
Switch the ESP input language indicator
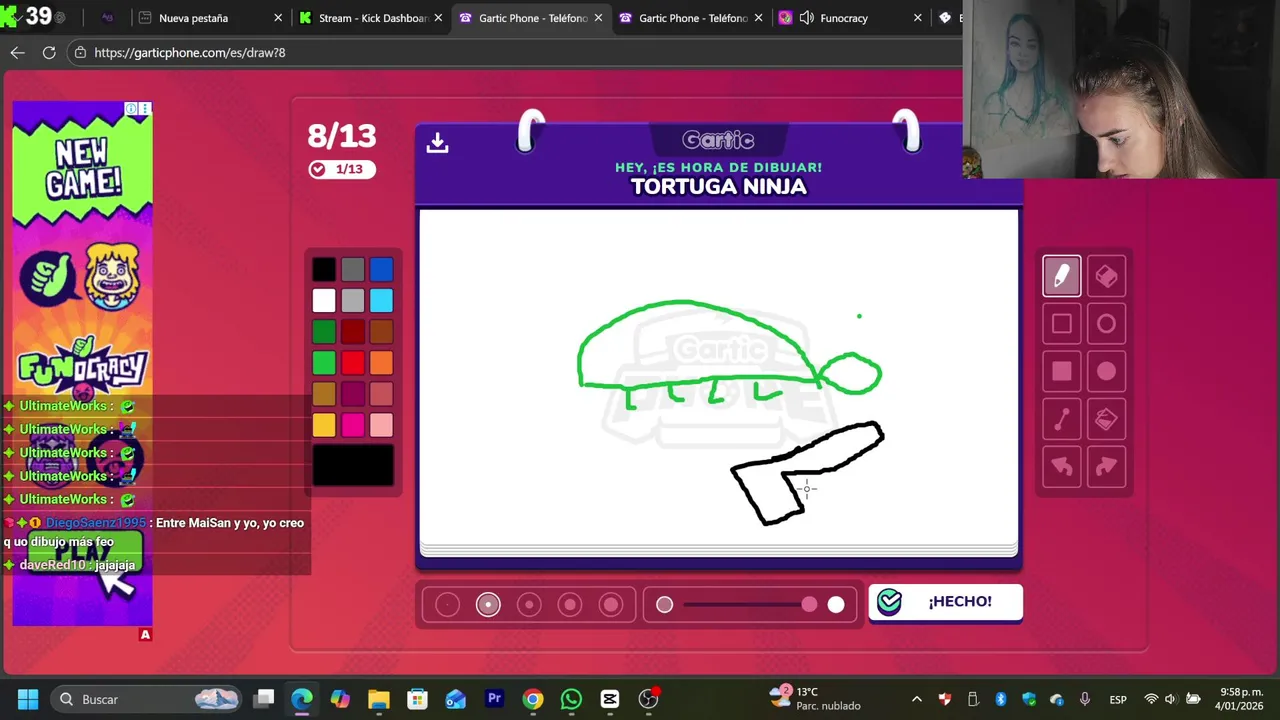tap(1118, 699)
